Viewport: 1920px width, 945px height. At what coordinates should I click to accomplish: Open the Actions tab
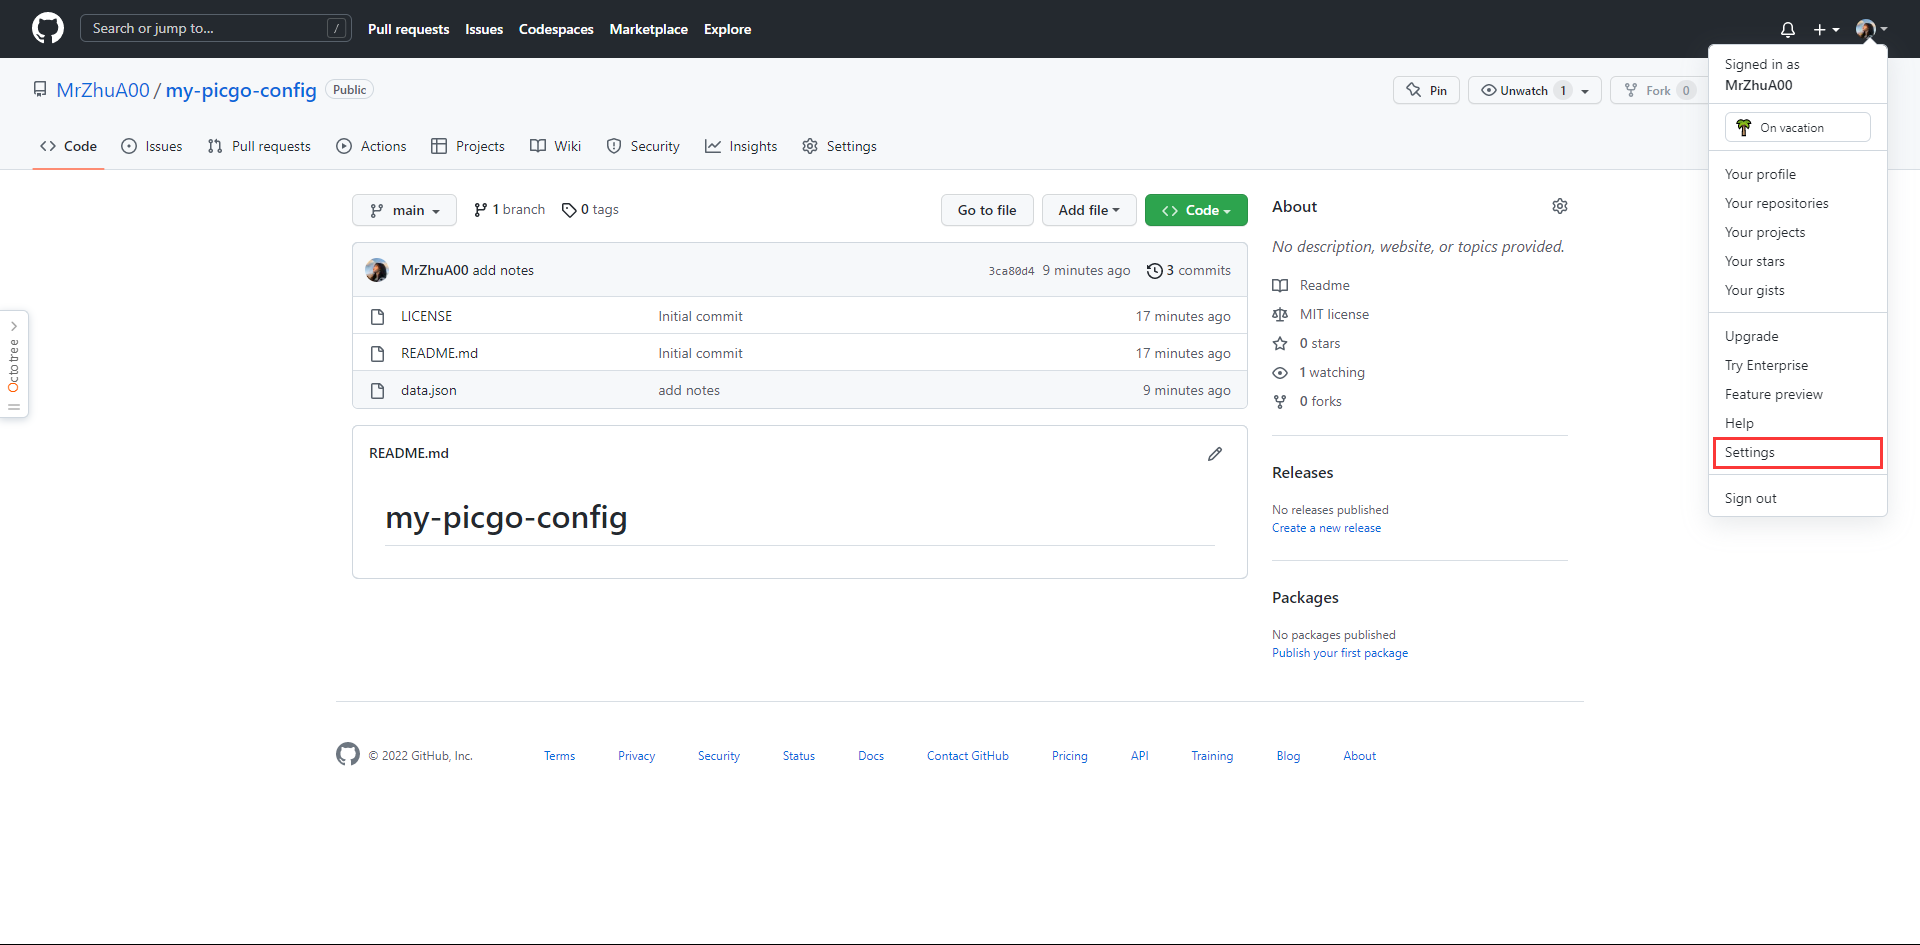[371, 146]
